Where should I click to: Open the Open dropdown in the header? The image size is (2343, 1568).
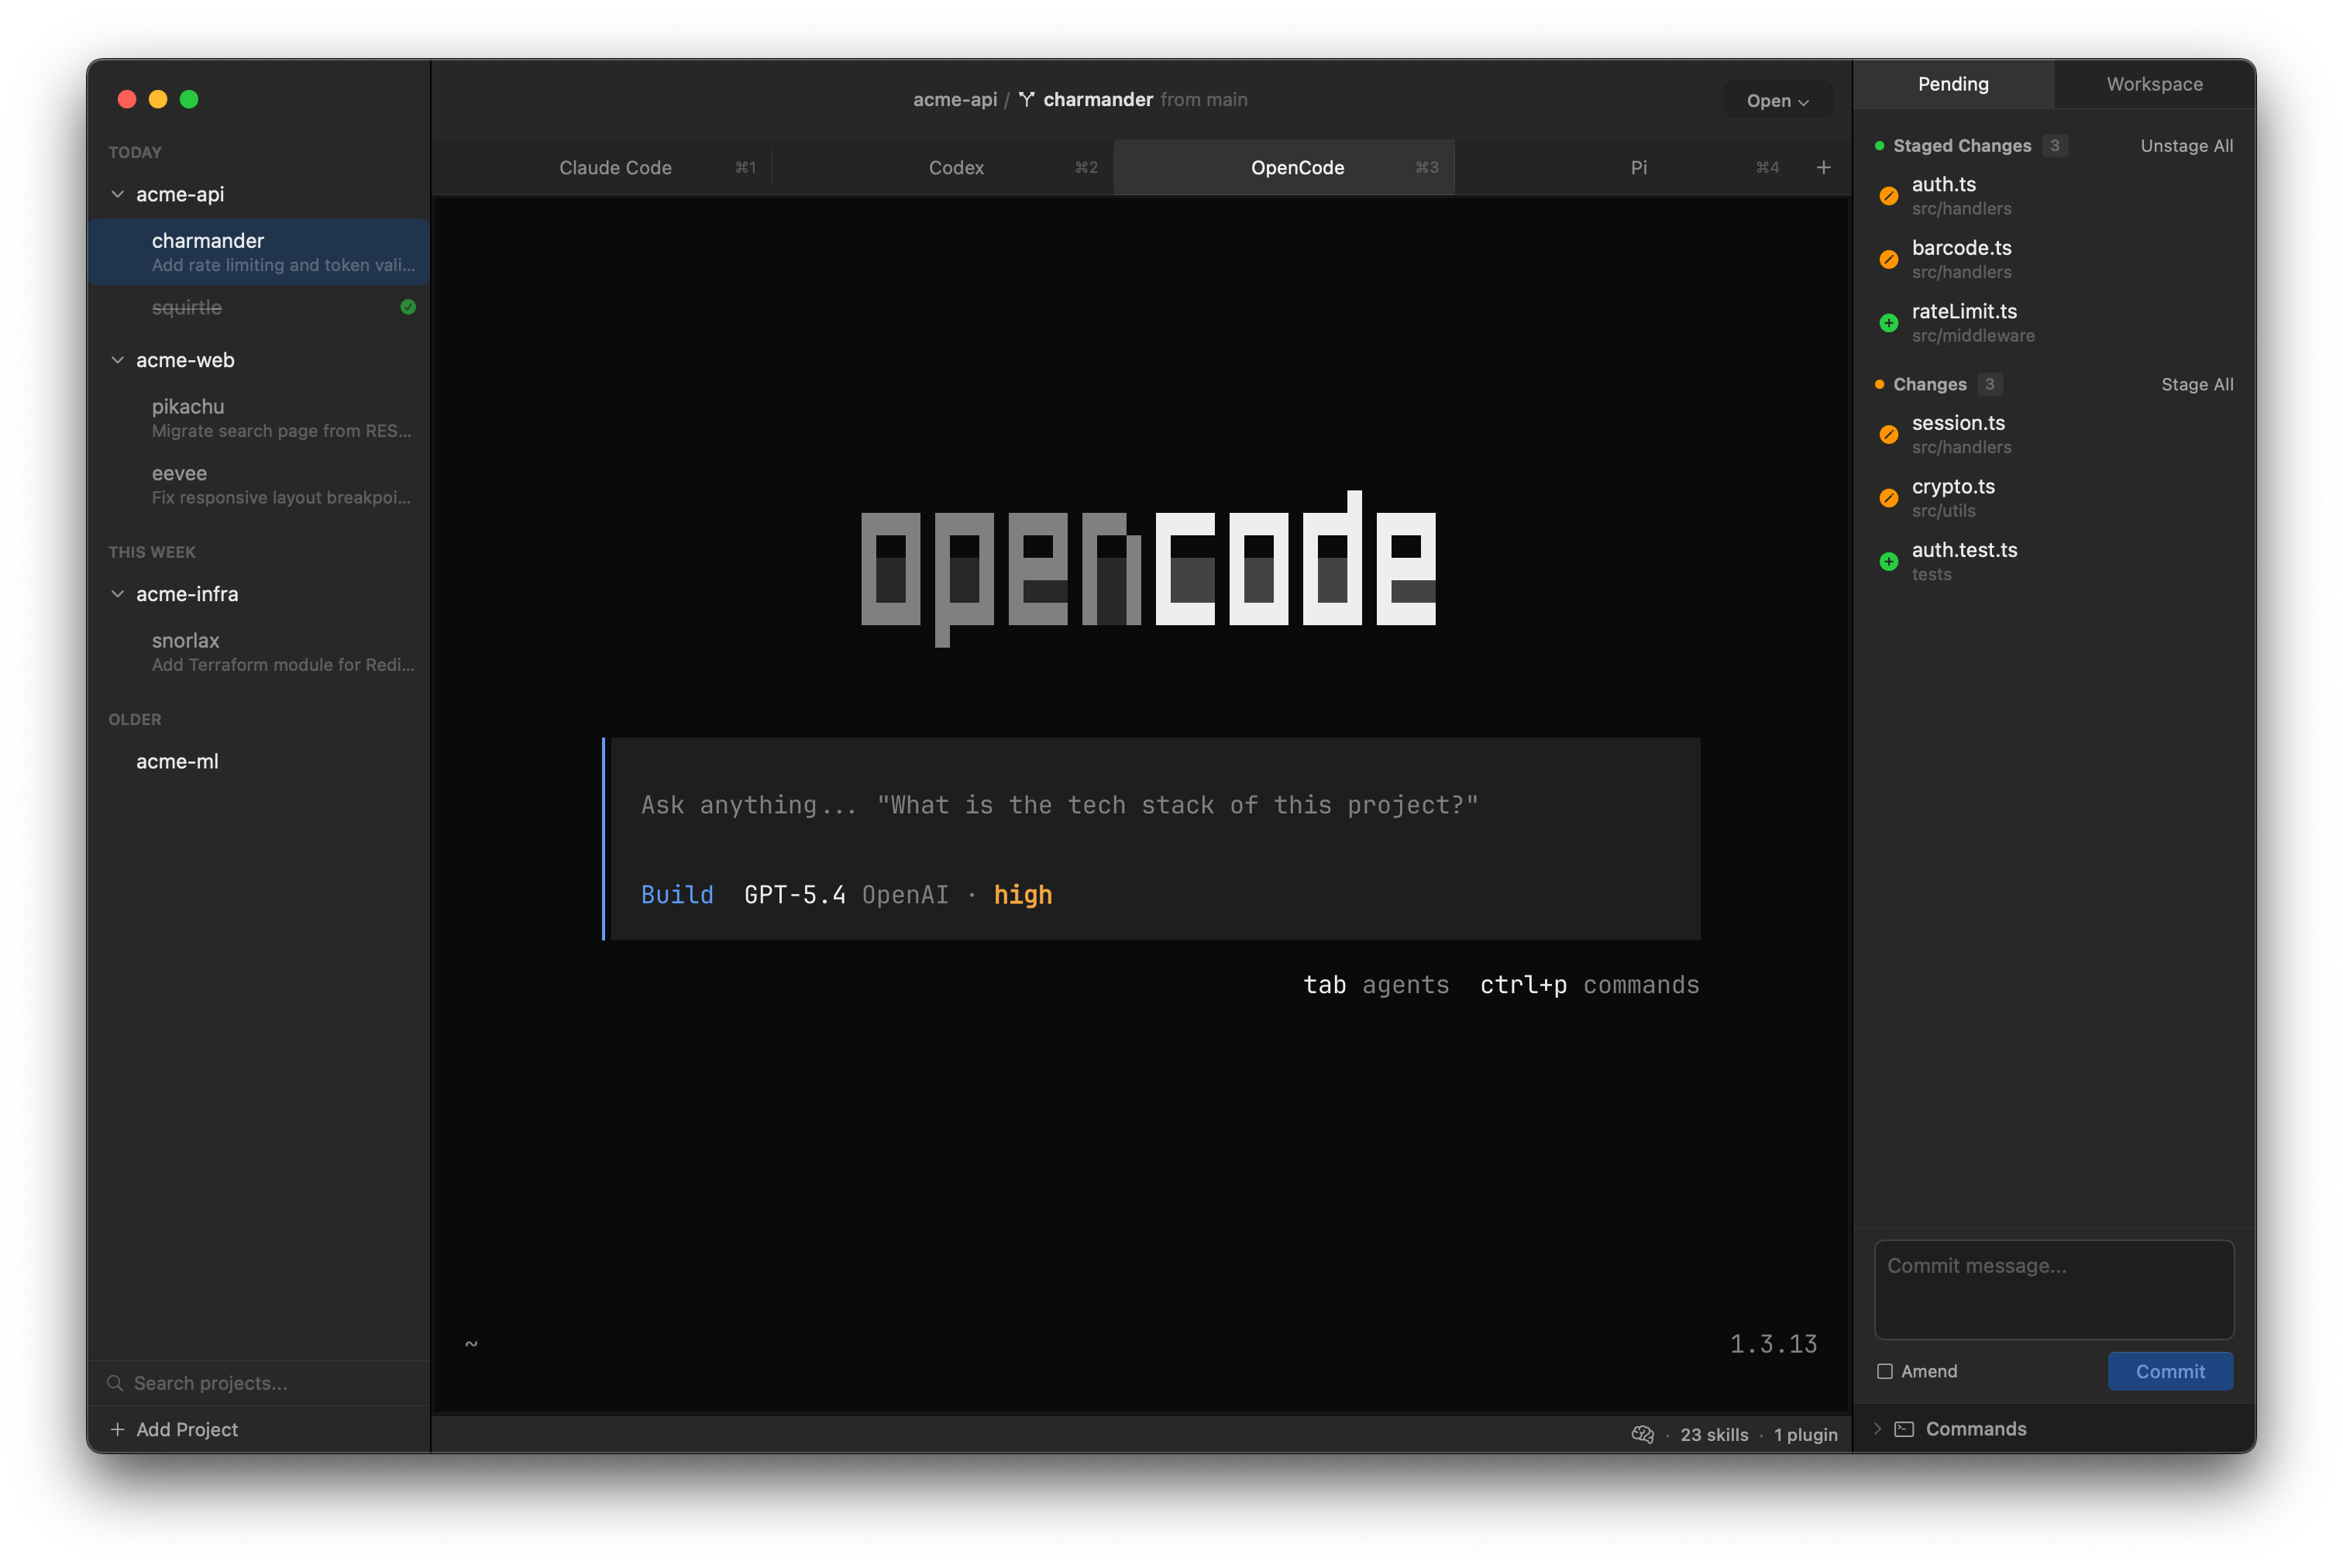1777,100
